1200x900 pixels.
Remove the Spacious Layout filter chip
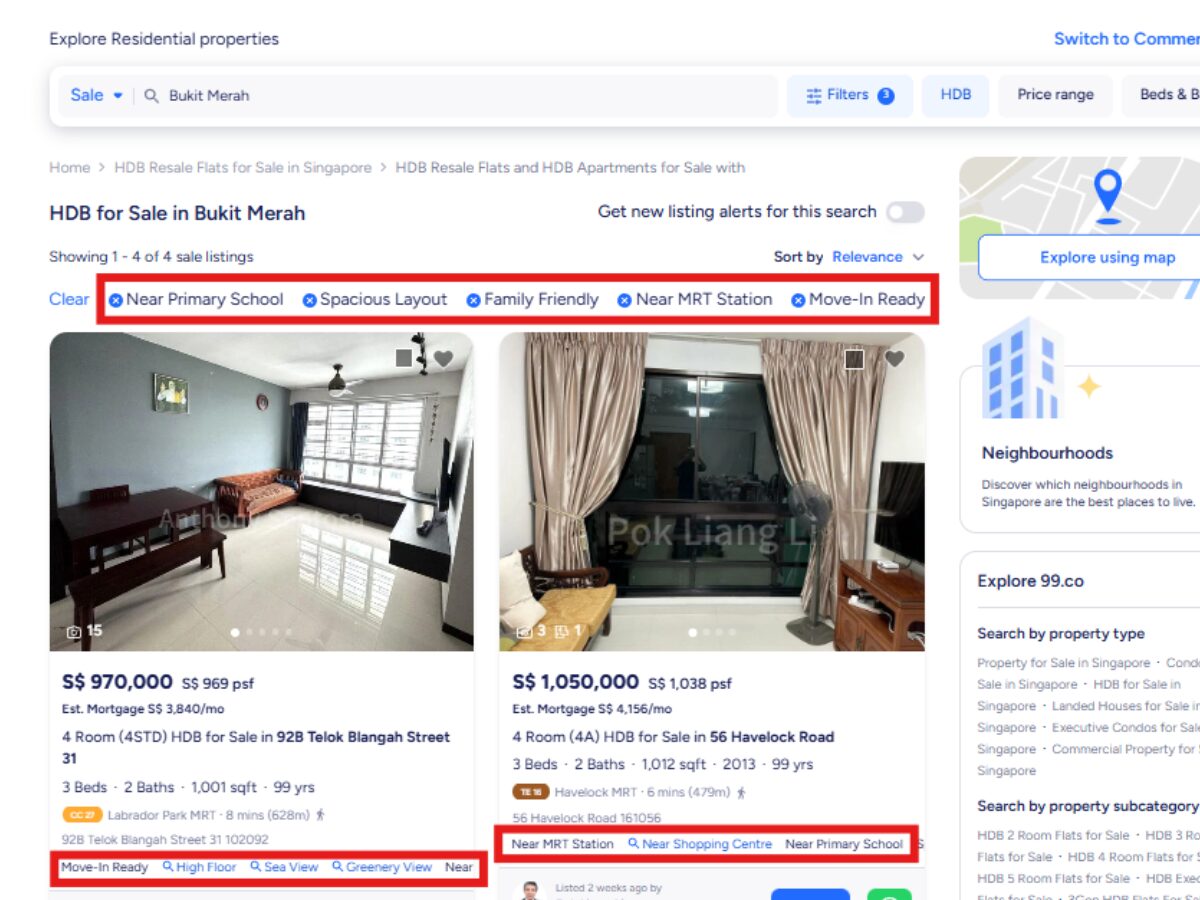click(309, 300)
